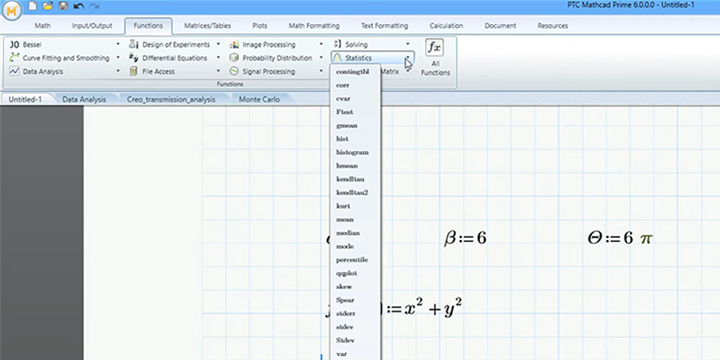The height and width of the screenshot is (360, 720).
Task: Expand the Curve Fitting and Smoothing dropdown arrow
Action: pos(118,58)
